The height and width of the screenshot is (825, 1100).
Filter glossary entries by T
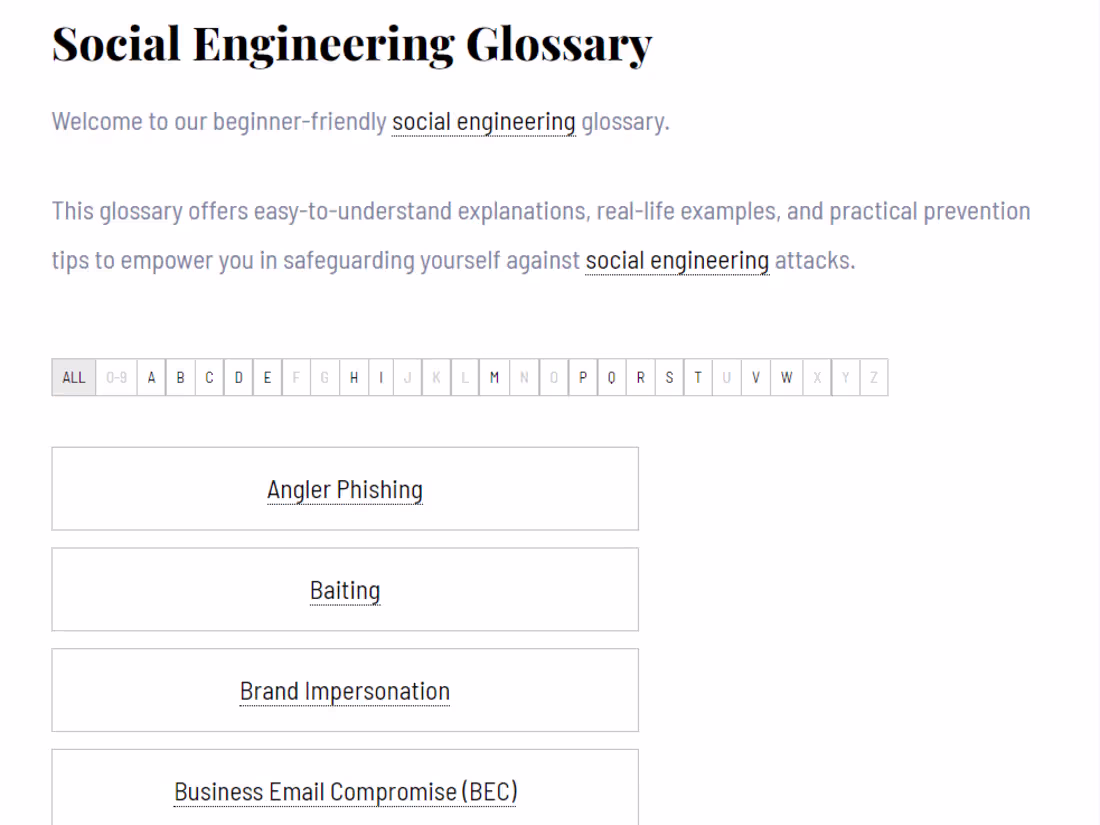(697, 377)
